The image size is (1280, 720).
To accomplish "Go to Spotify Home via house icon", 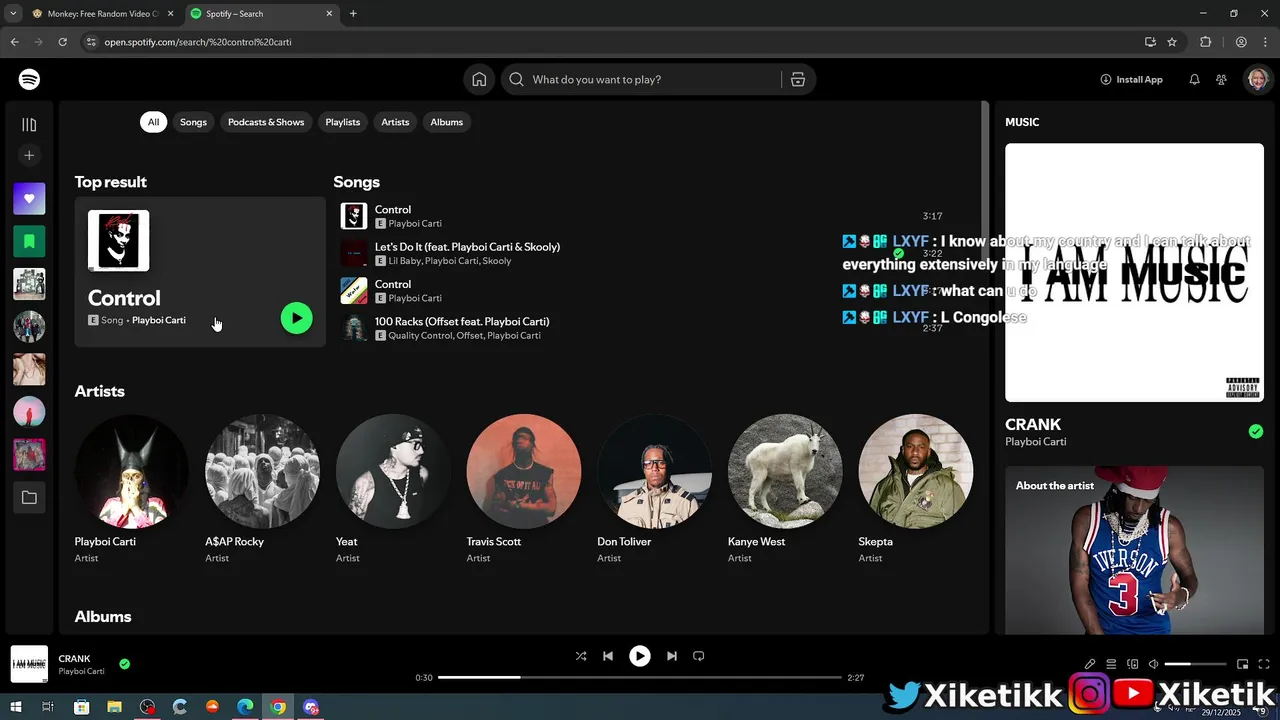I will pyautogui.click(x=479, y=79).
